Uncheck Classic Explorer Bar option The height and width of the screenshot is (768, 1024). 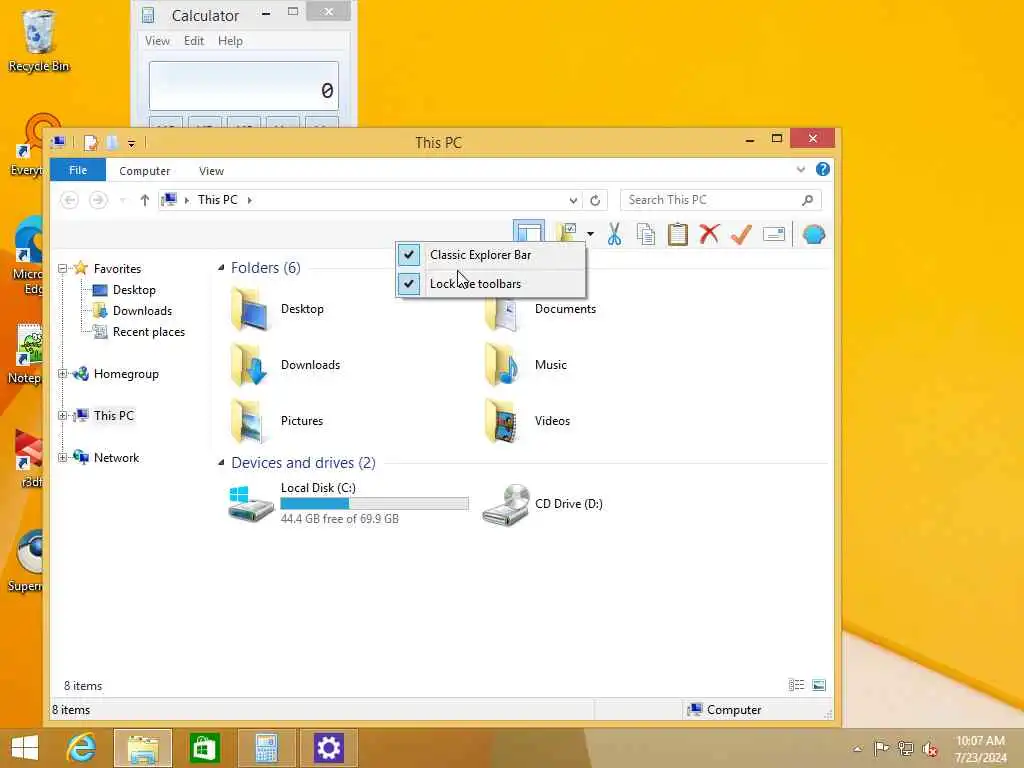coord(490,255)
